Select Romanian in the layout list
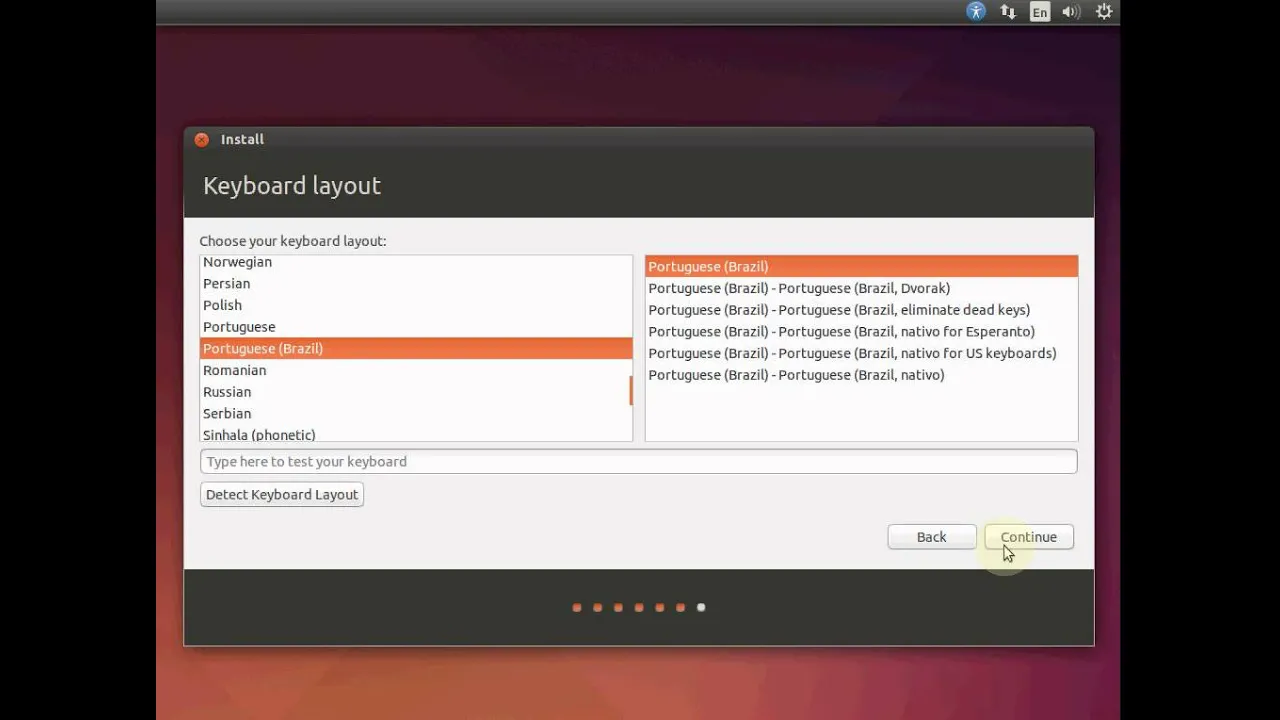Image resolution: width=1280 pixels, height=720 pixels. [416, 370]
